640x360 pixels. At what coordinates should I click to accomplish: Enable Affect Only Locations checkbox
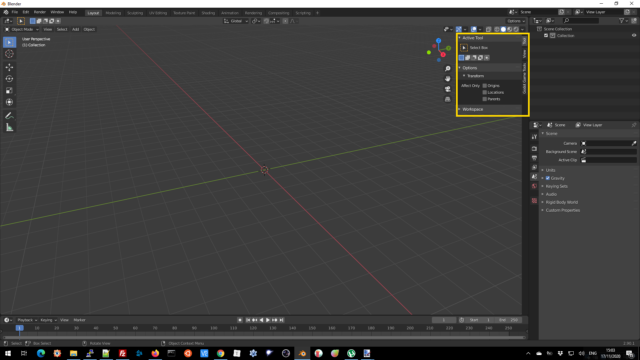(485, 92)
